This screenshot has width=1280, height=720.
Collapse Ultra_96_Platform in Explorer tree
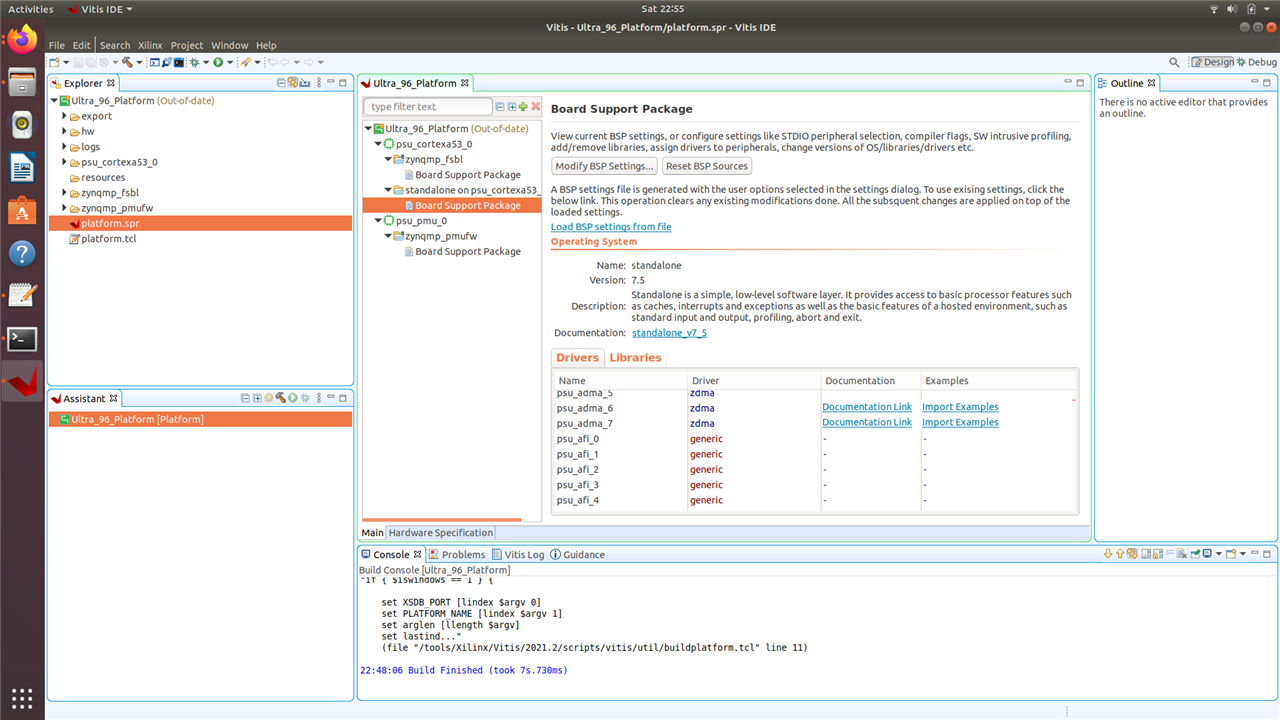[x=54, y=101]
